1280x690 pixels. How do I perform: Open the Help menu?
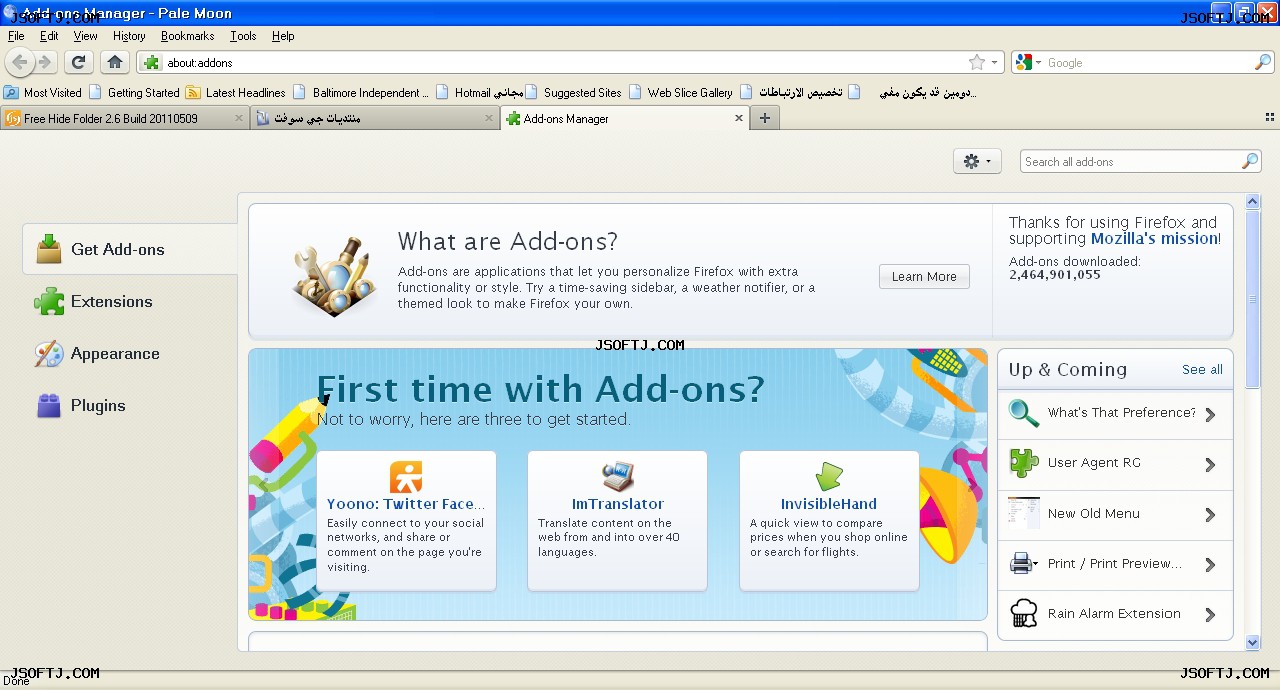pyautogui.click(x=283, y=36)
